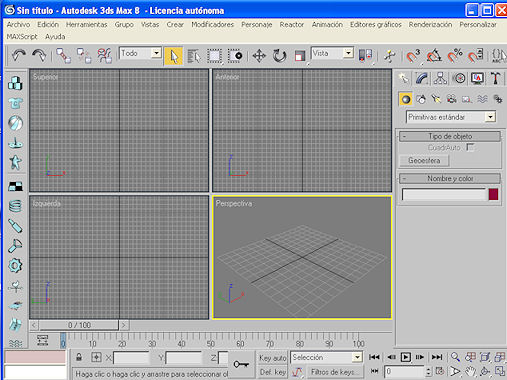Open the Selección key filter dropdown
Screen dimensions: 507x380
[x=326, y=357]
